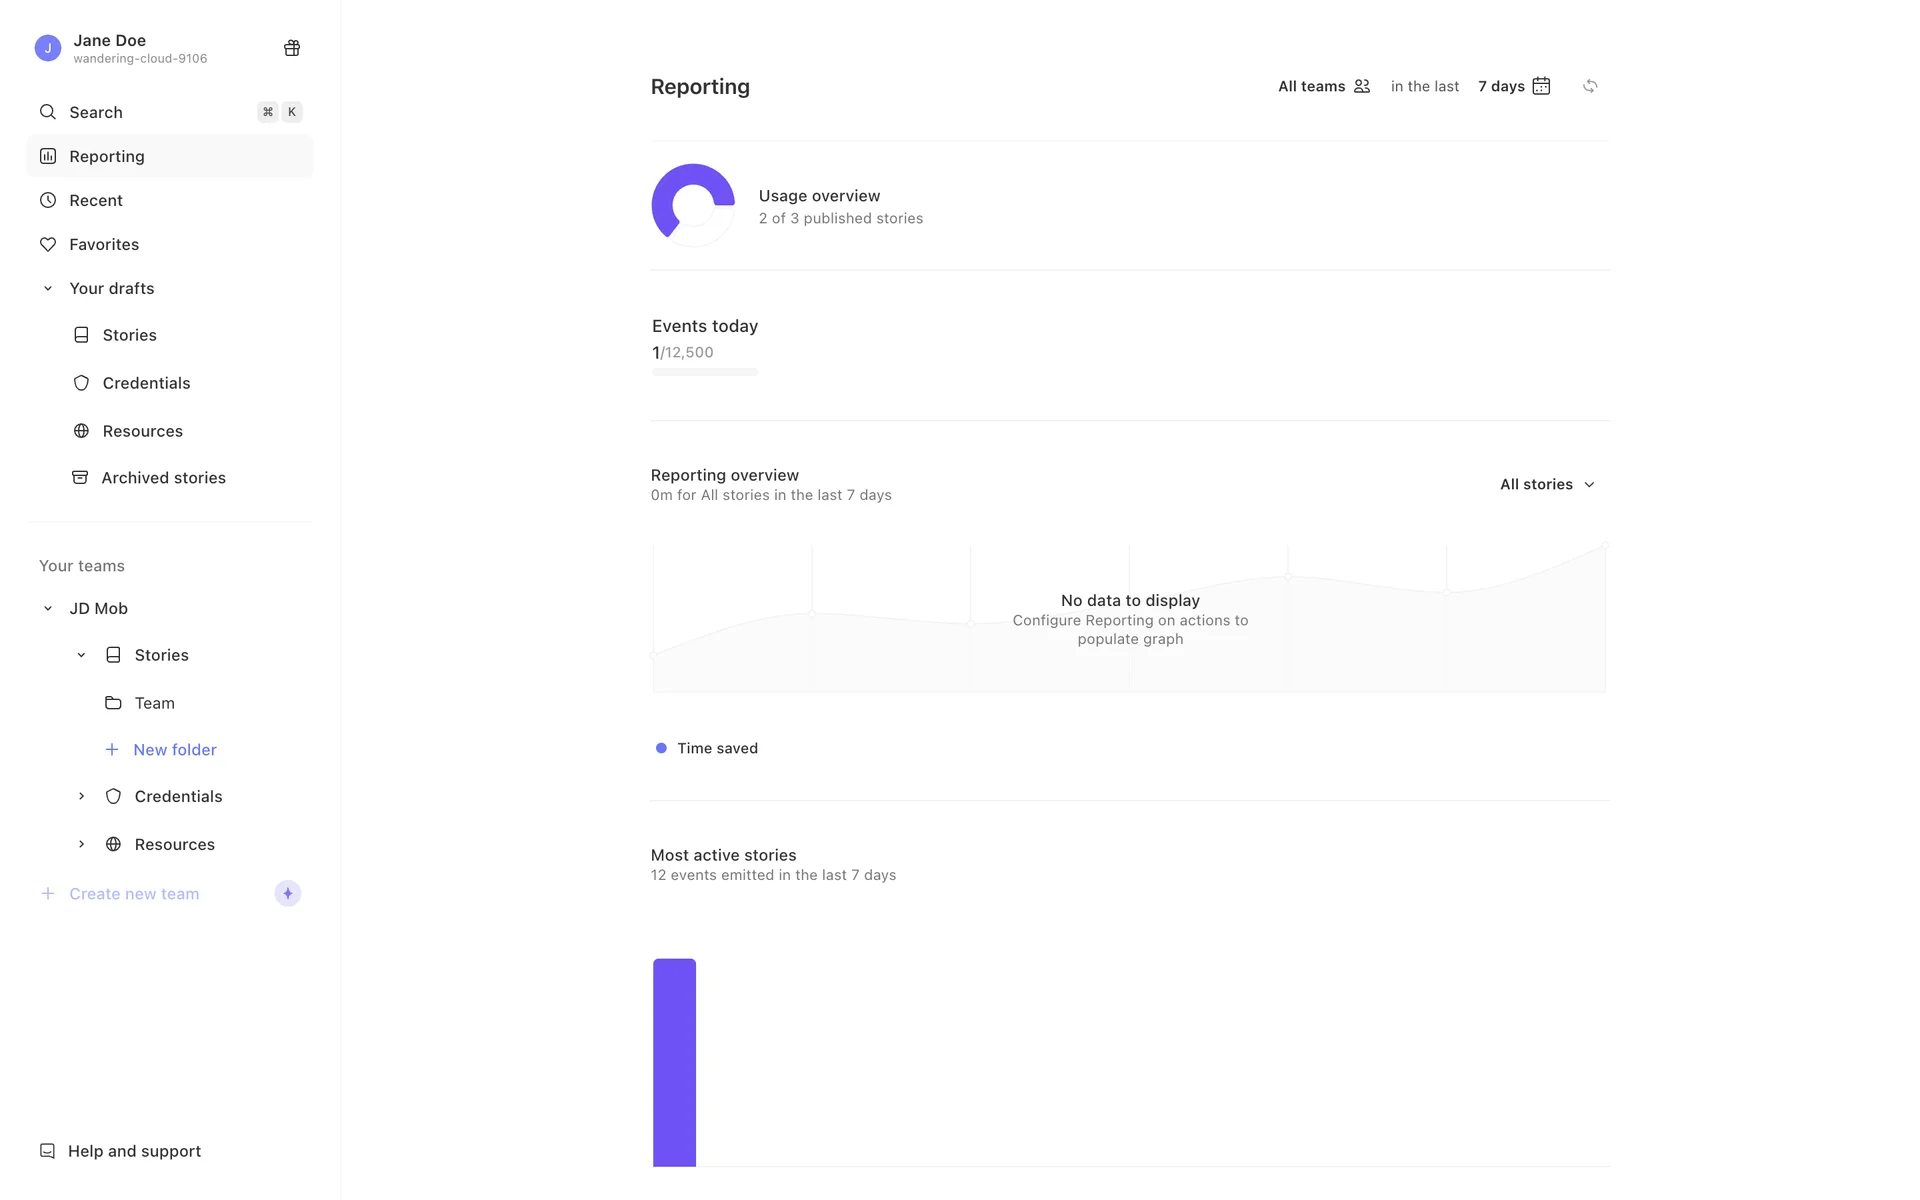The width and height of the screenshot is (1920, 1200).
Task: Click the Search magnifier icon in the sidebar
Action: click(x=47, y=112)
